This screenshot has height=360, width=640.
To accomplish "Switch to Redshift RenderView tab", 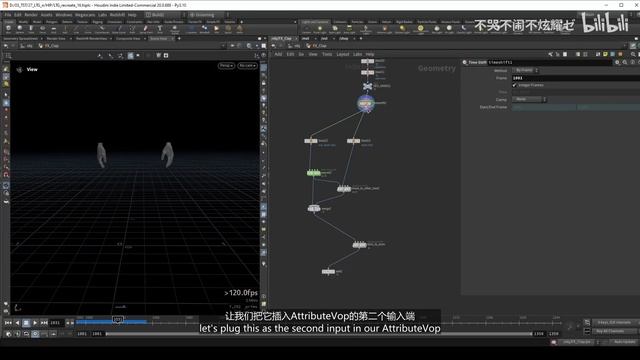I will (91, 38).
